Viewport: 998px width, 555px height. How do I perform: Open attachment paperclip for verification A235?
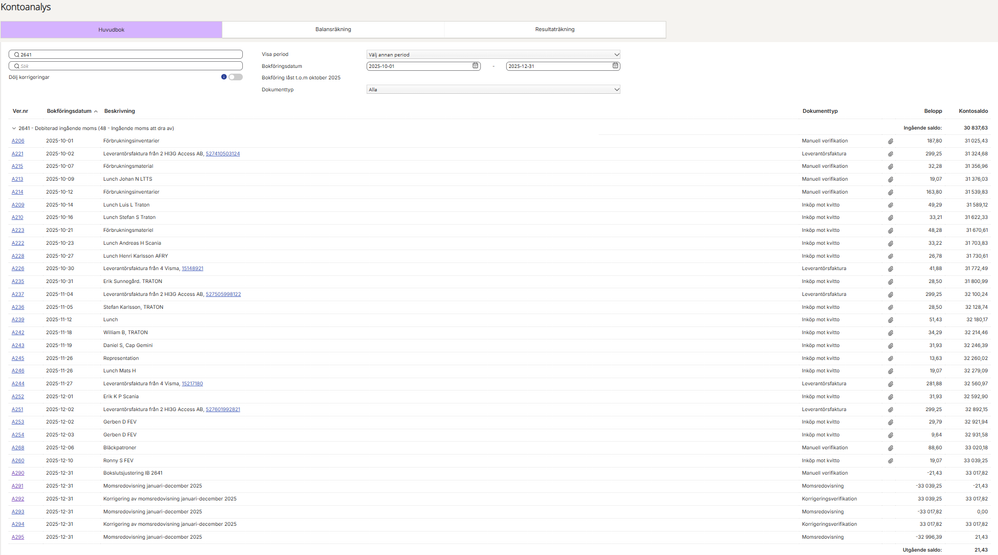(890, 281)
